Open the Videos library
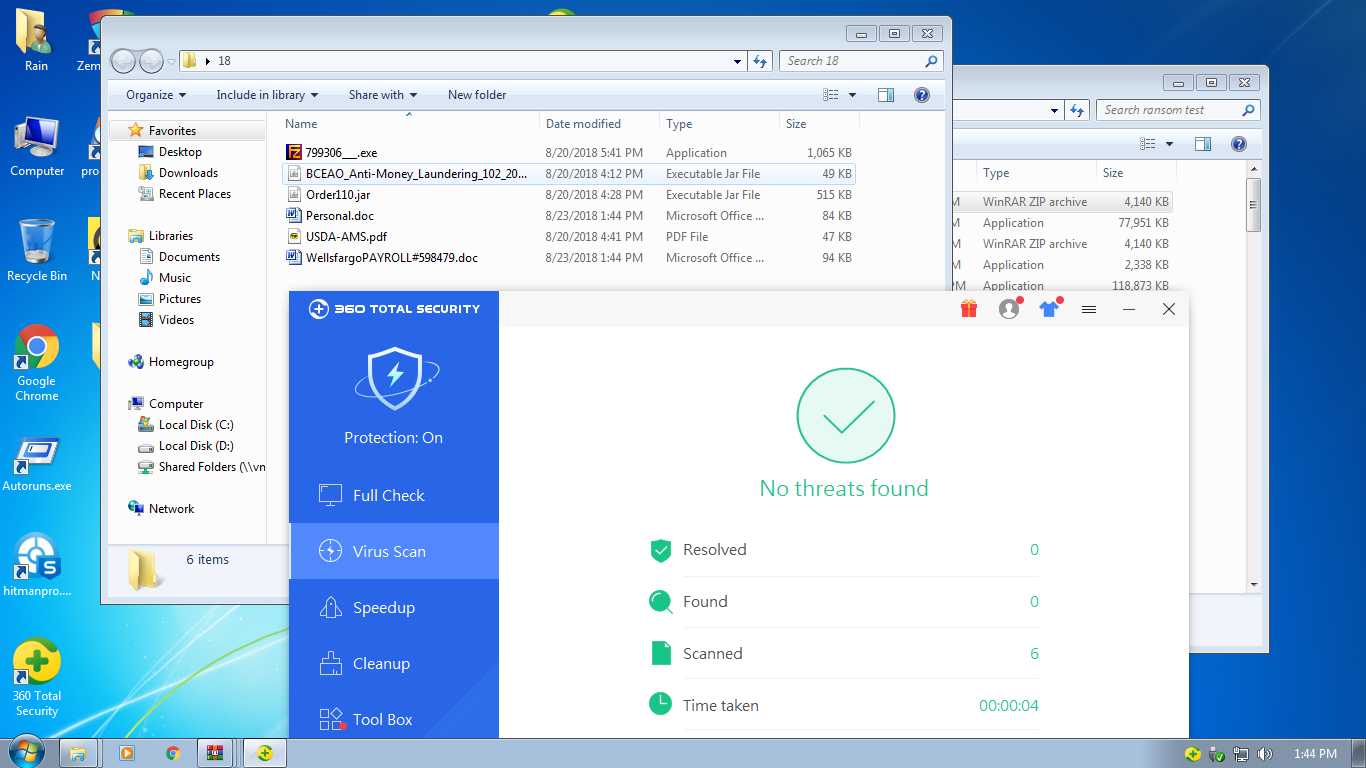Viewport: 1366px width, 768px height. [x=177, y=320]
